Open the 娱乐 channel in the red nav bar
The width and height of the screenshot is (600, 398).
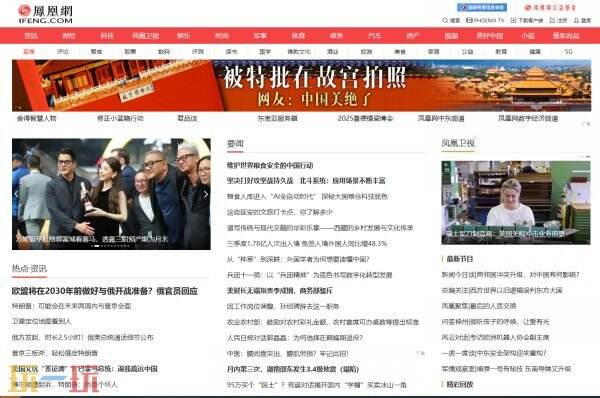184,36
